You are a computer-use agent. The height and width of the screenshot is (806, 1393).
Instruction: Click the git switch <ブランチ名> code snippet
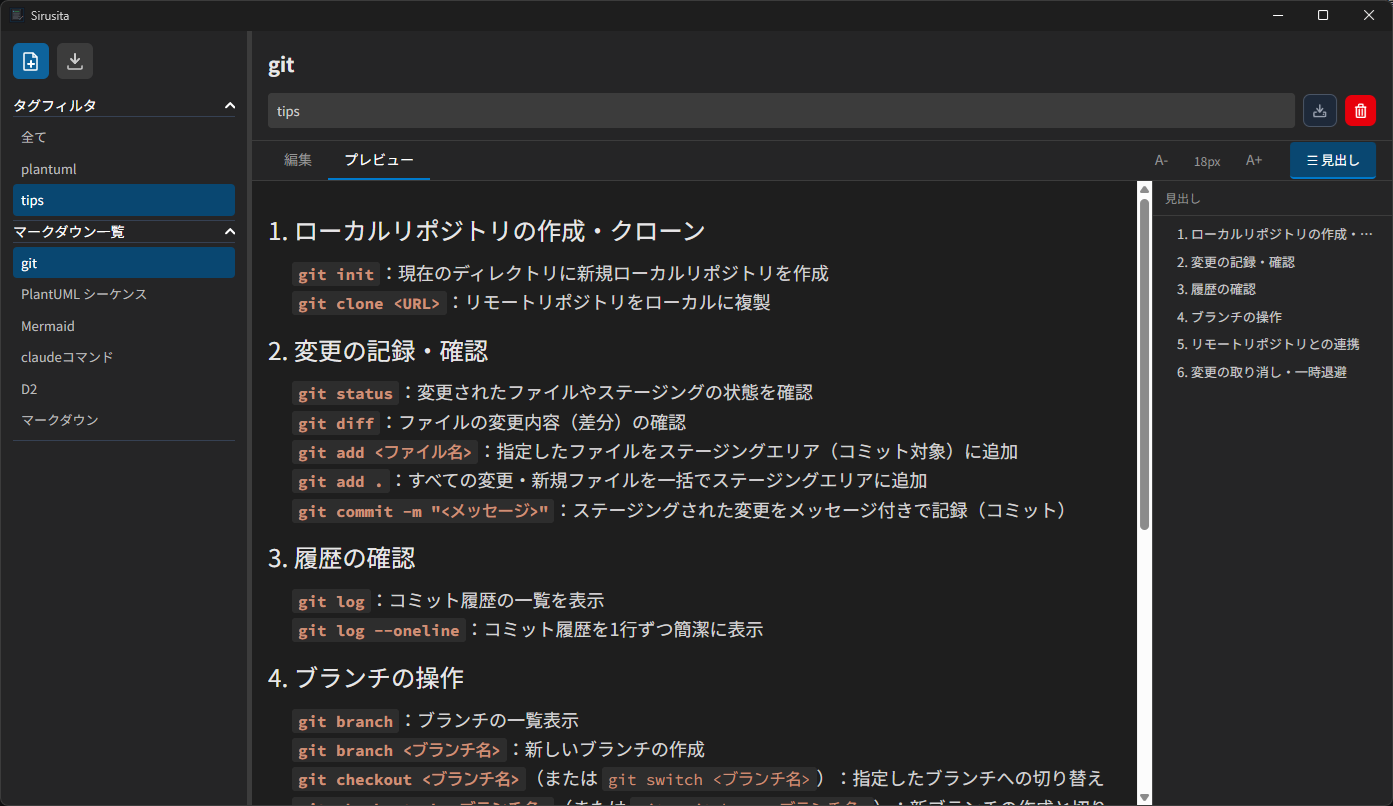pos(709,779)
